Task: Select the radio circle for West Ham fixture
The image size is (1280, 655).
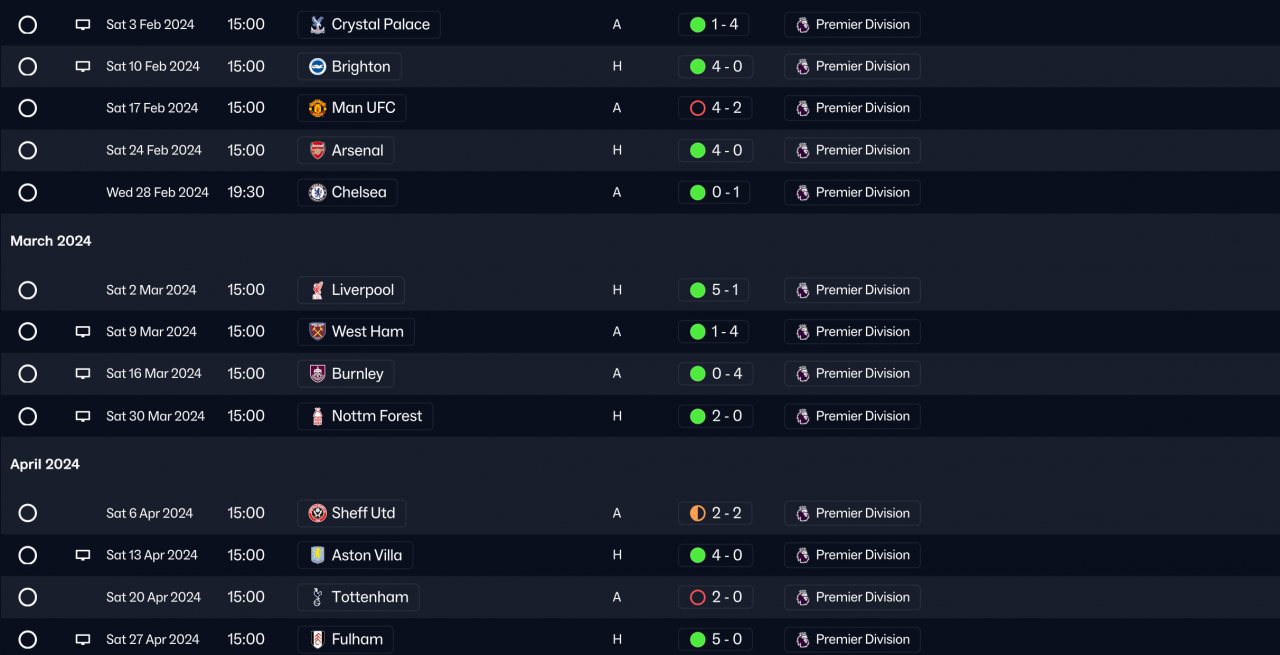Action: pos(28,332)
